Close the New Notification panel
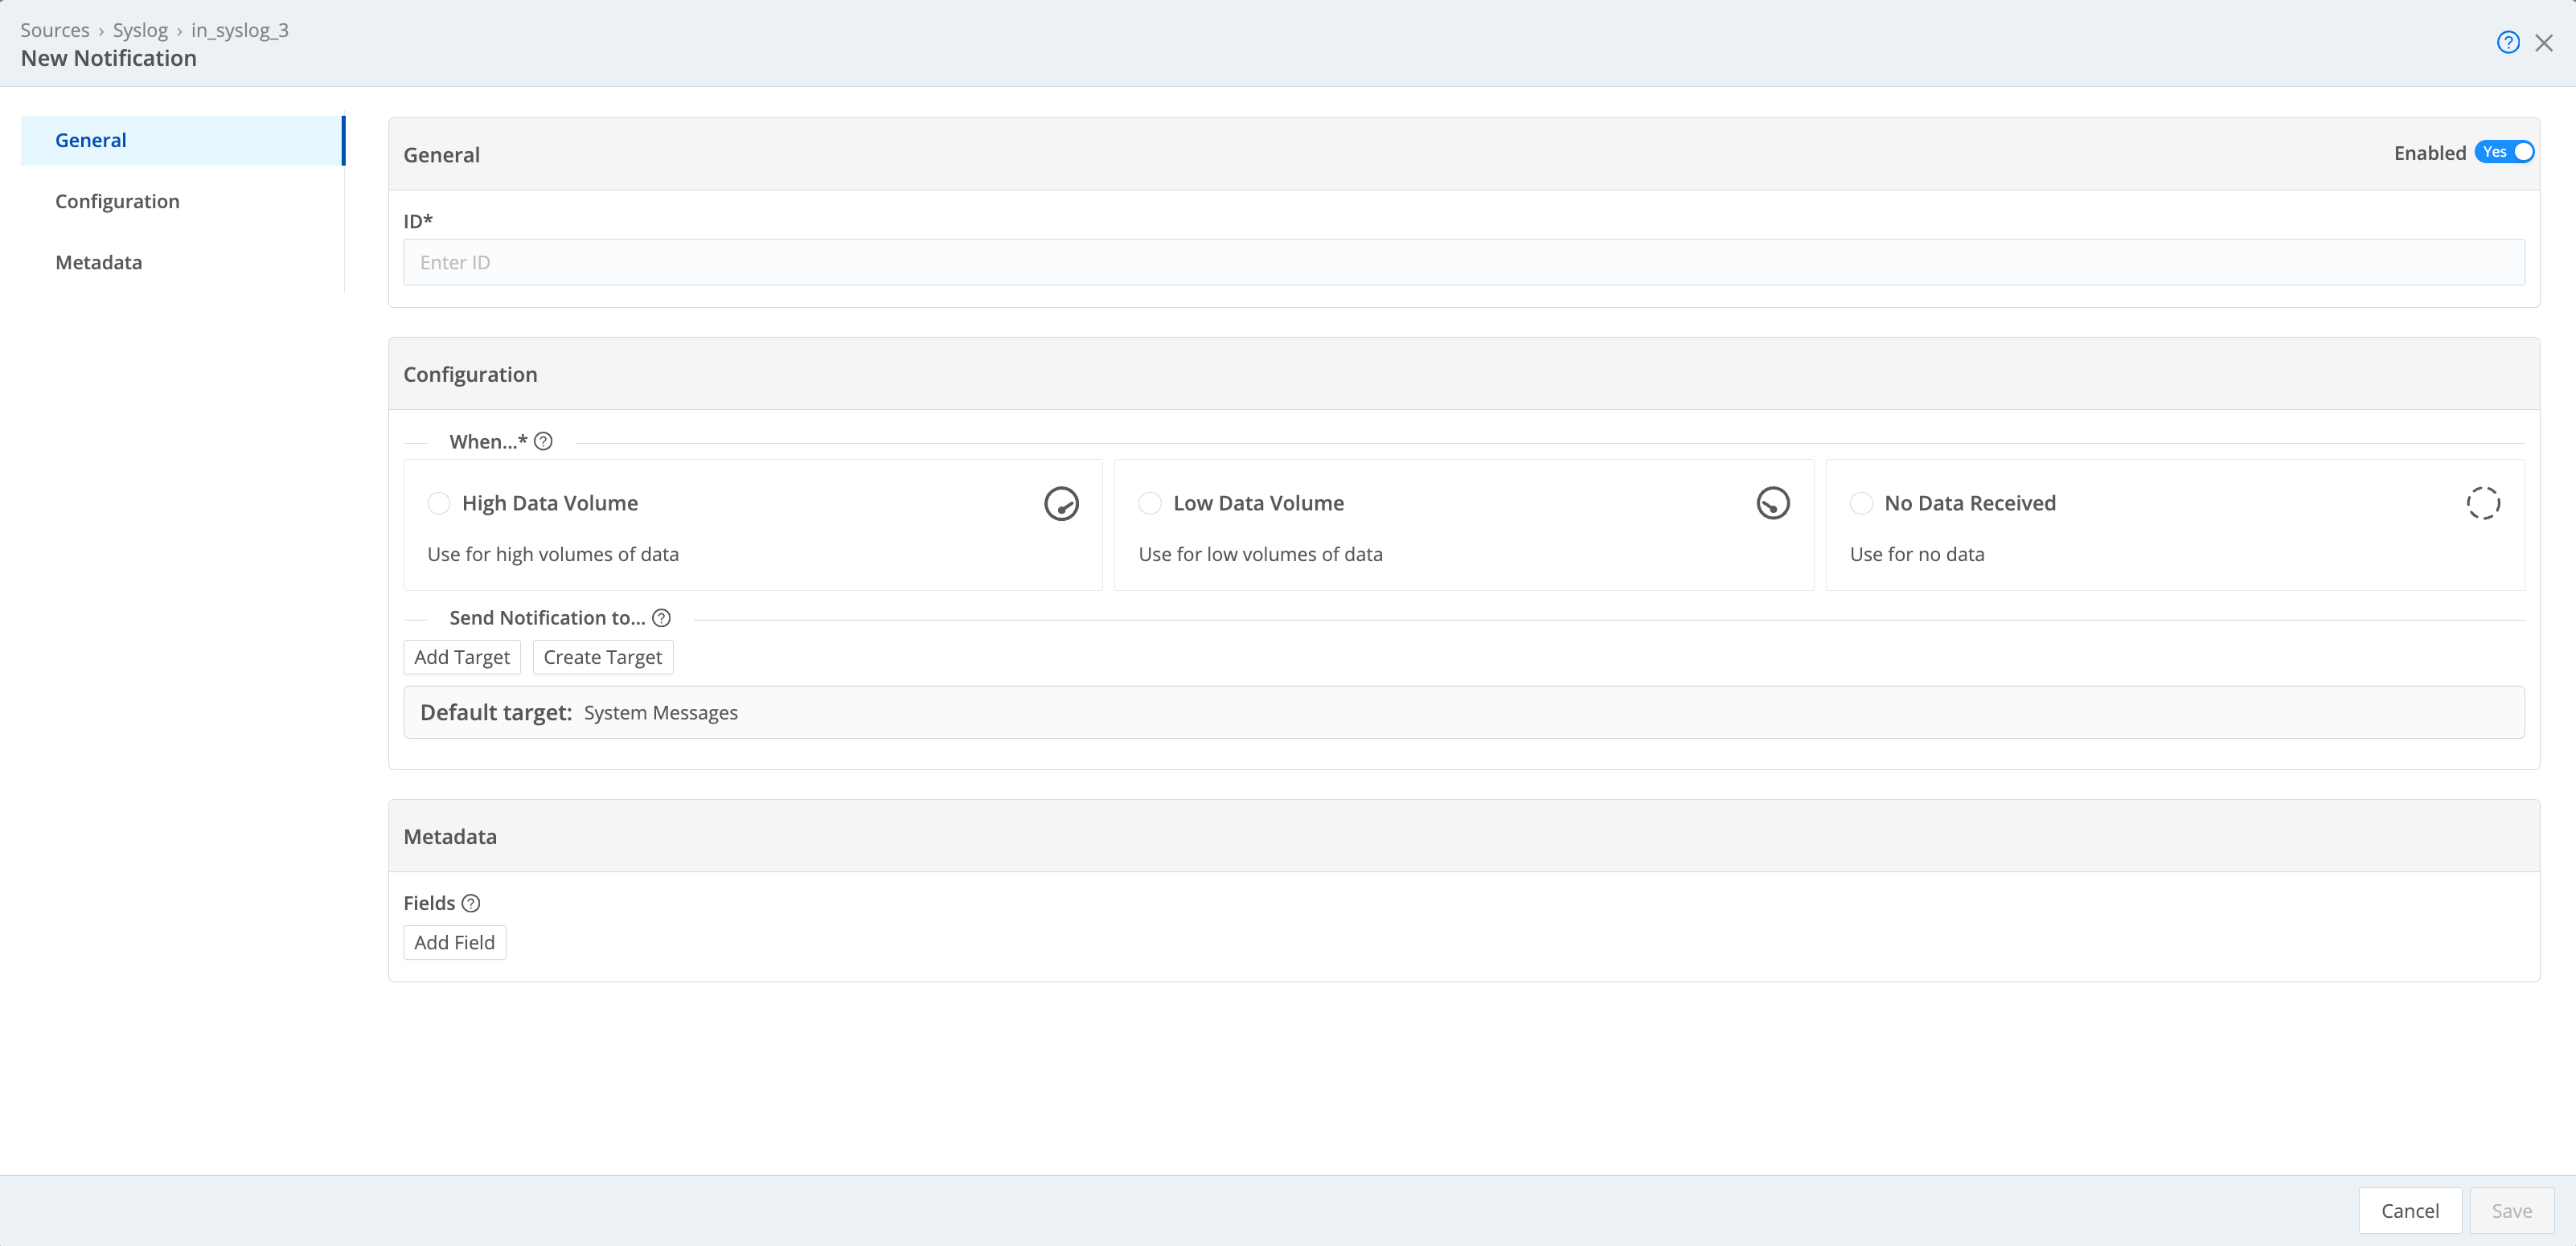This screenshot has width=2576, height=1246. (x=2544, y=42)
